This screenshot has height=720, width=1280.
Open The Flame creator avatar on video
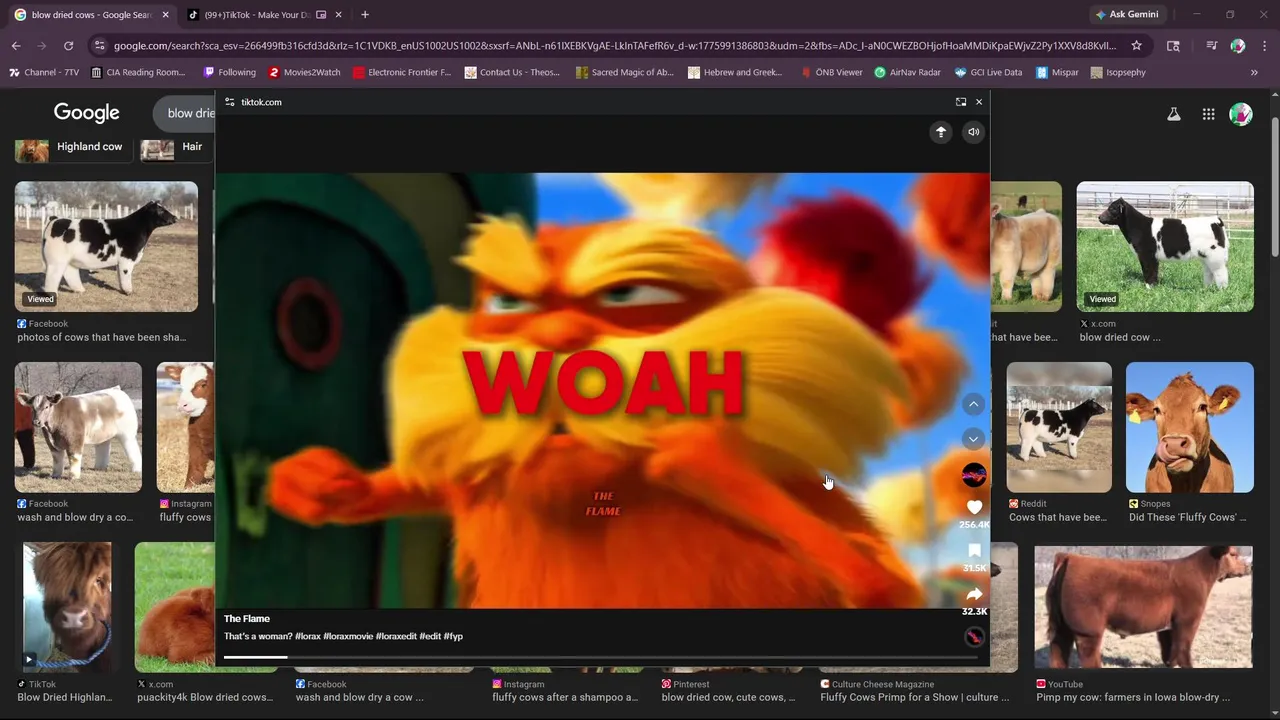pos(974,475)
